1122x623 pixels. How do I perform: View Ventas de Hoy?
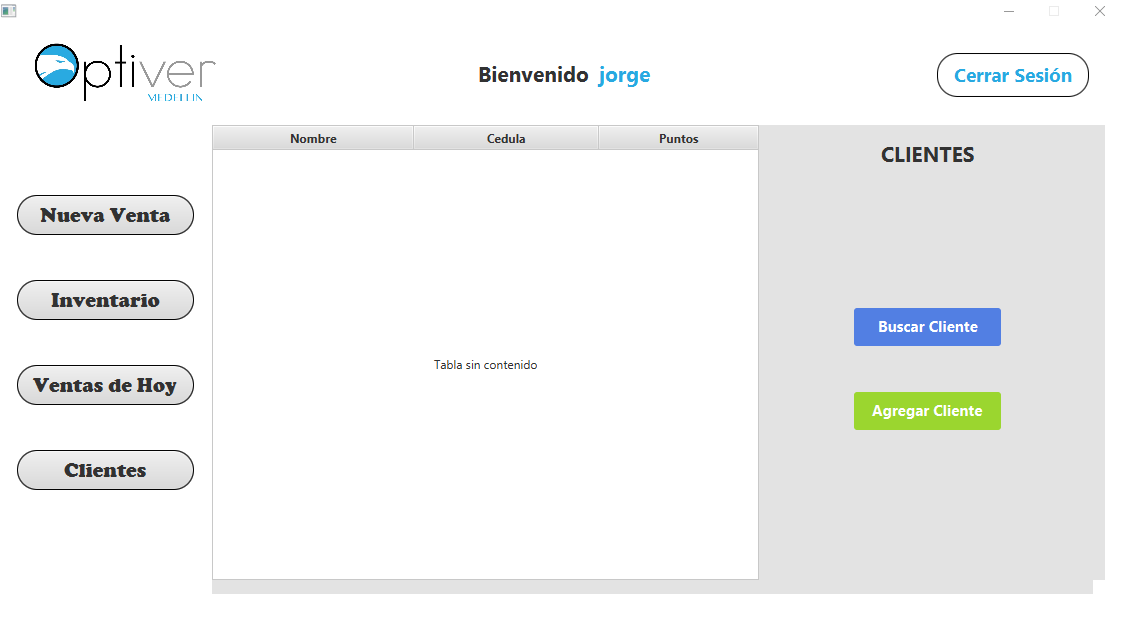[x=105, y=384]
